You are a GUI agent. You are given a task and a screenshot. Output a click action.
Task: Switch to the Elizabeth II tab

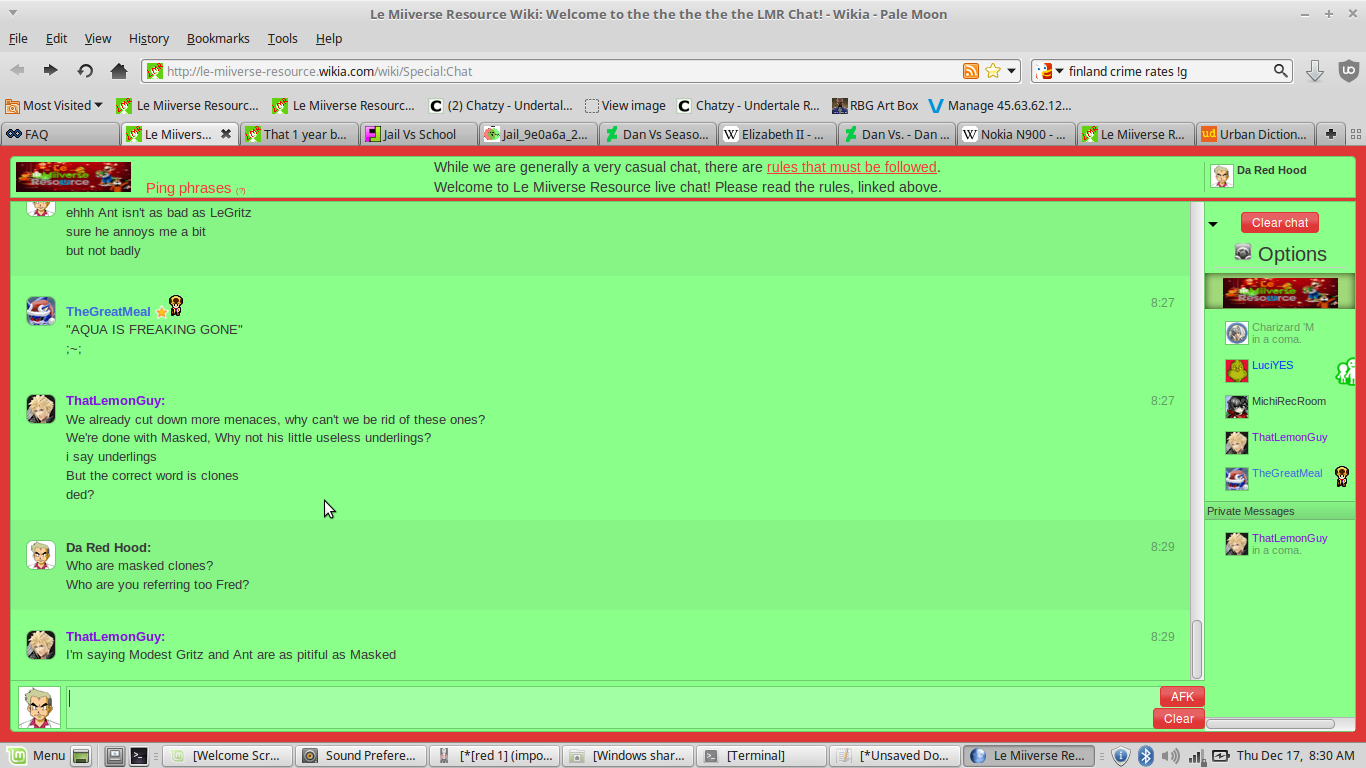click(x=776, y=134)
